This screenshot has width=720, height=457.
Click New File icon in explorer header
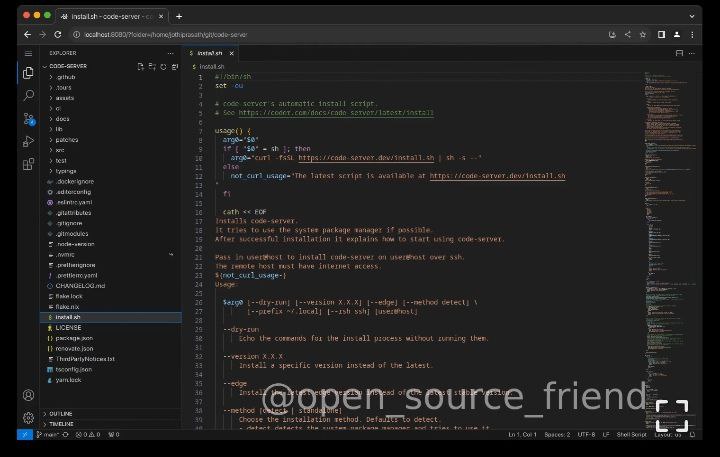point(141,67)
